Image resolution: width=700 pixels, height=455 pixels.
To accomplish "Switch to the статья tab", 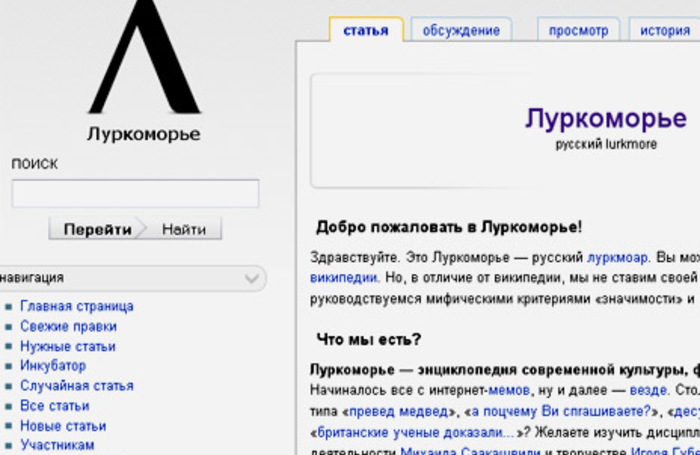I will (366, 30).
